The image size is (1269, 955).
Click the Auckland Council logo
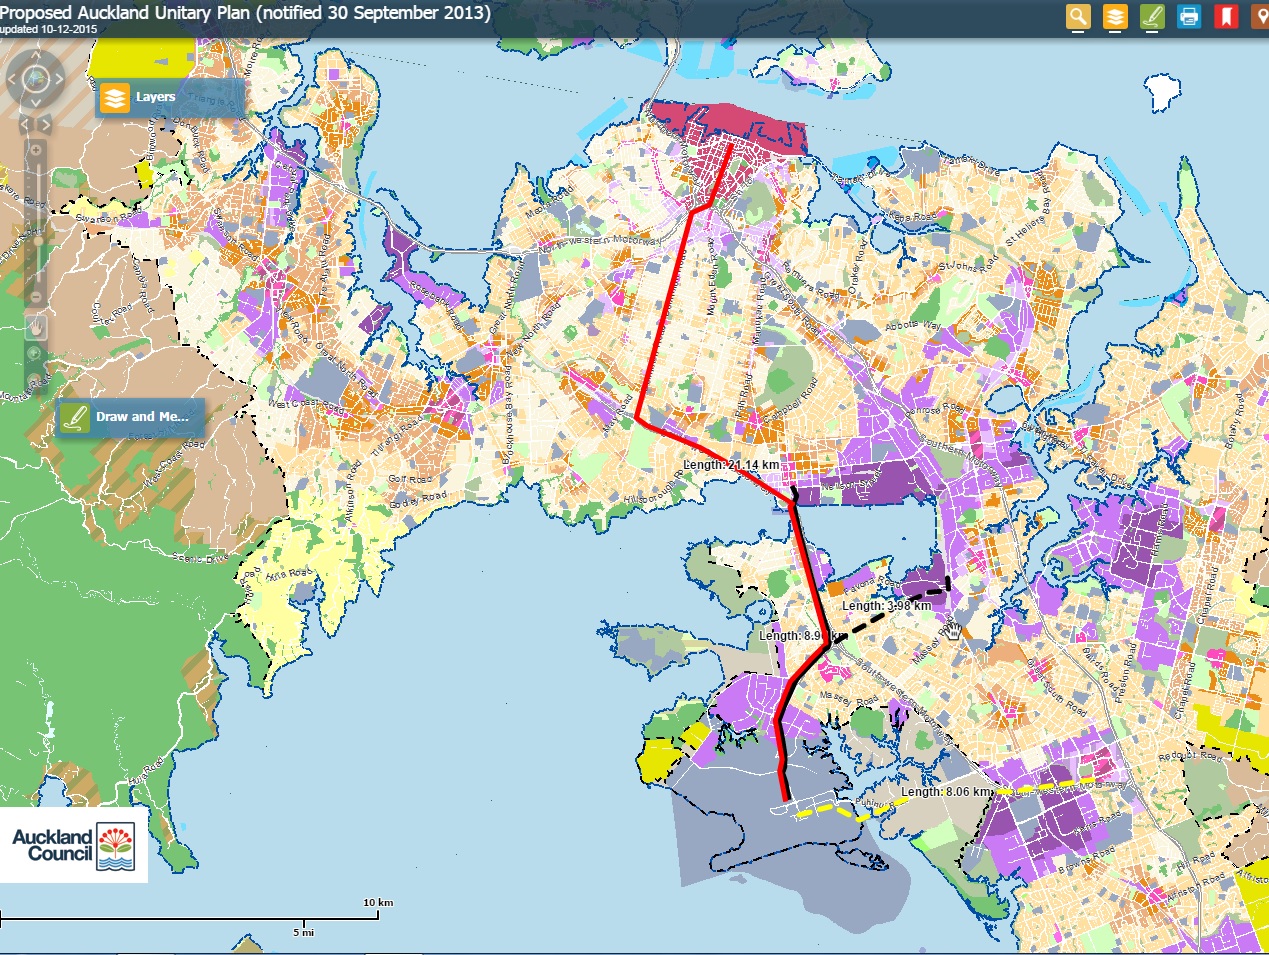click(x=73, y=846)
